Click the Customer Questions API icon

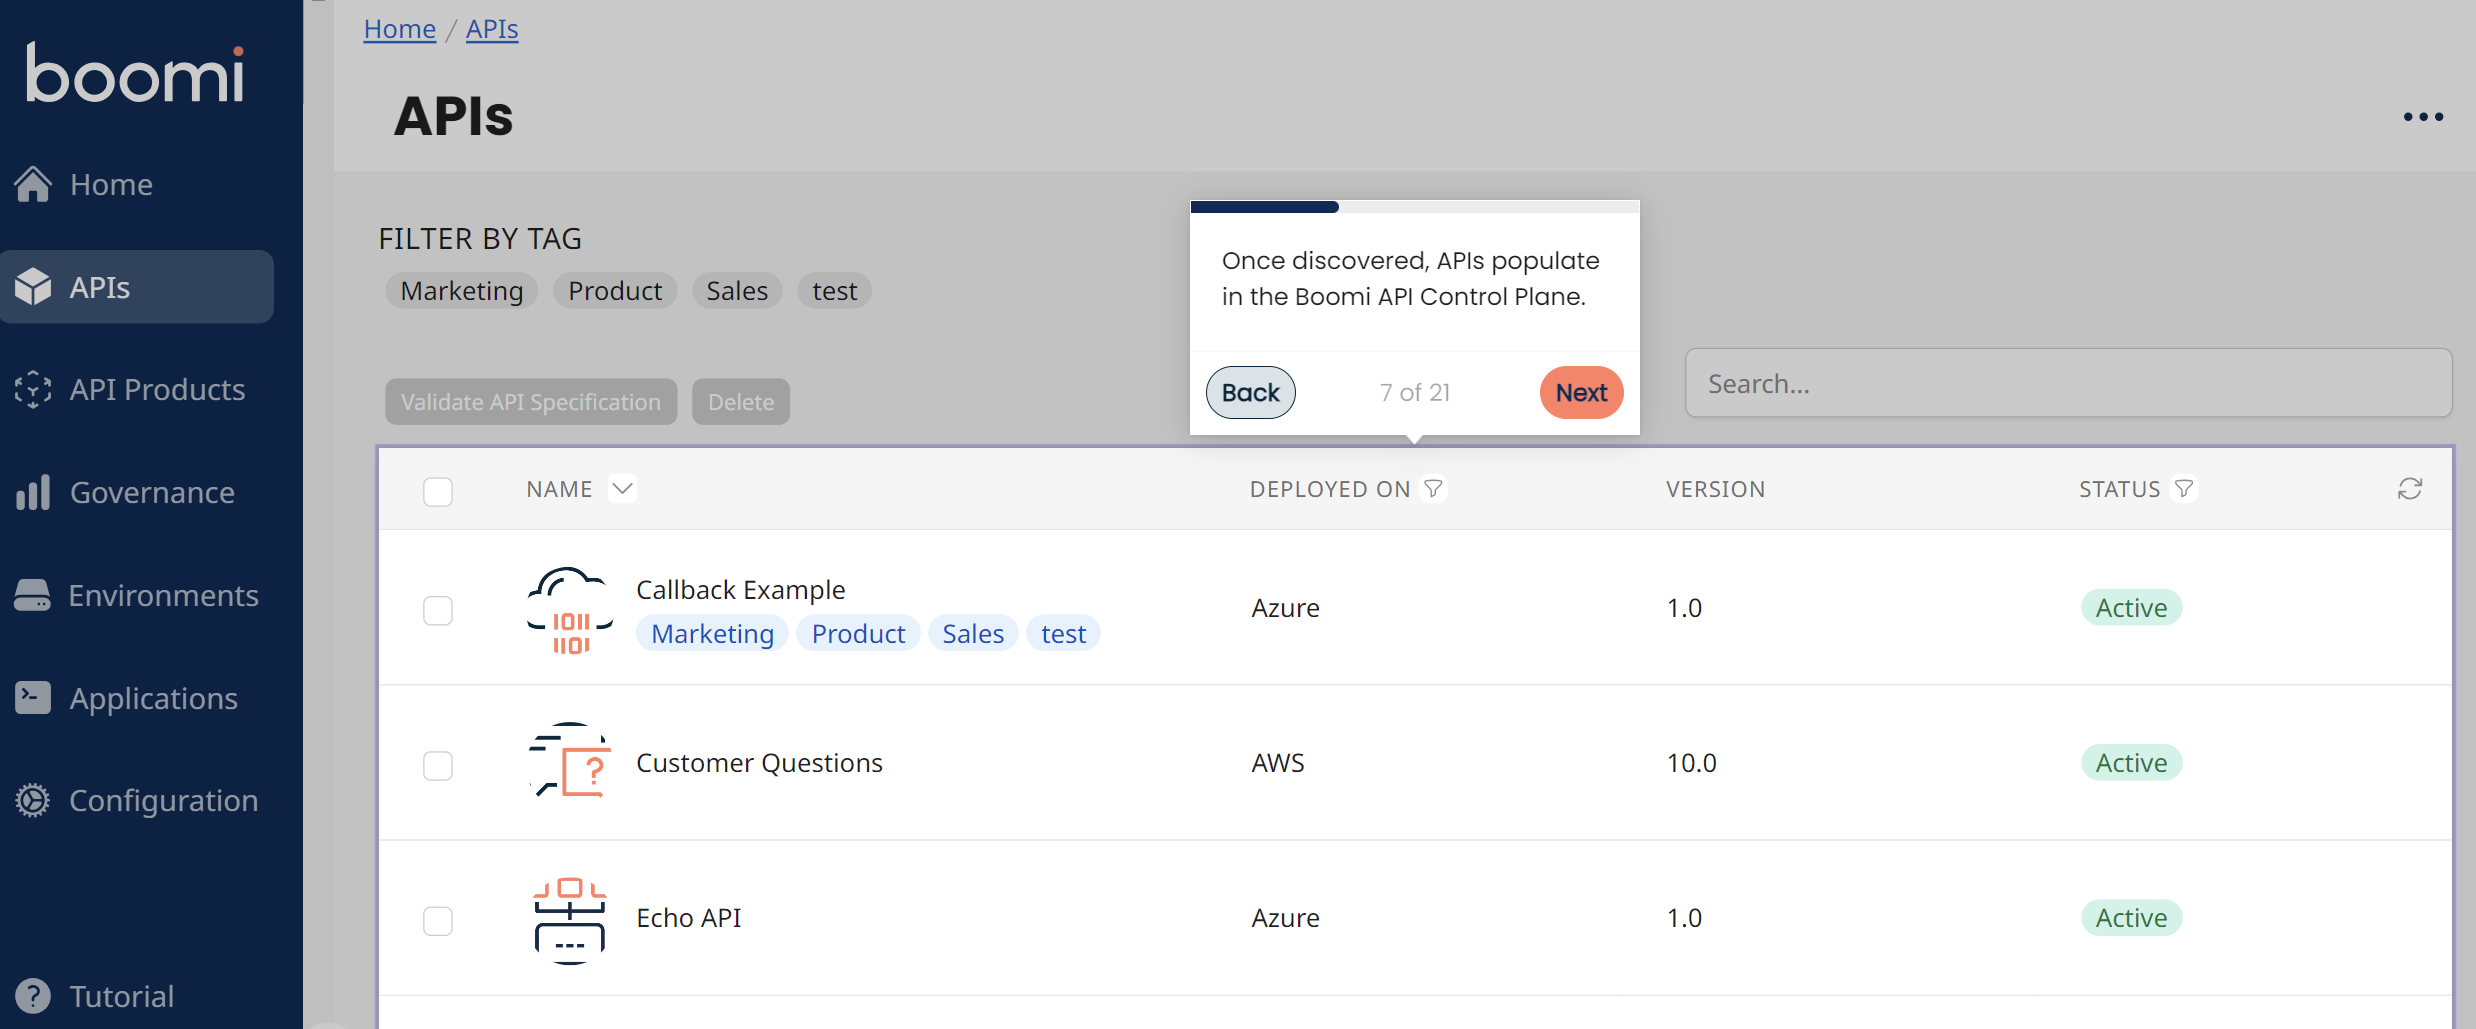point(570,762)
